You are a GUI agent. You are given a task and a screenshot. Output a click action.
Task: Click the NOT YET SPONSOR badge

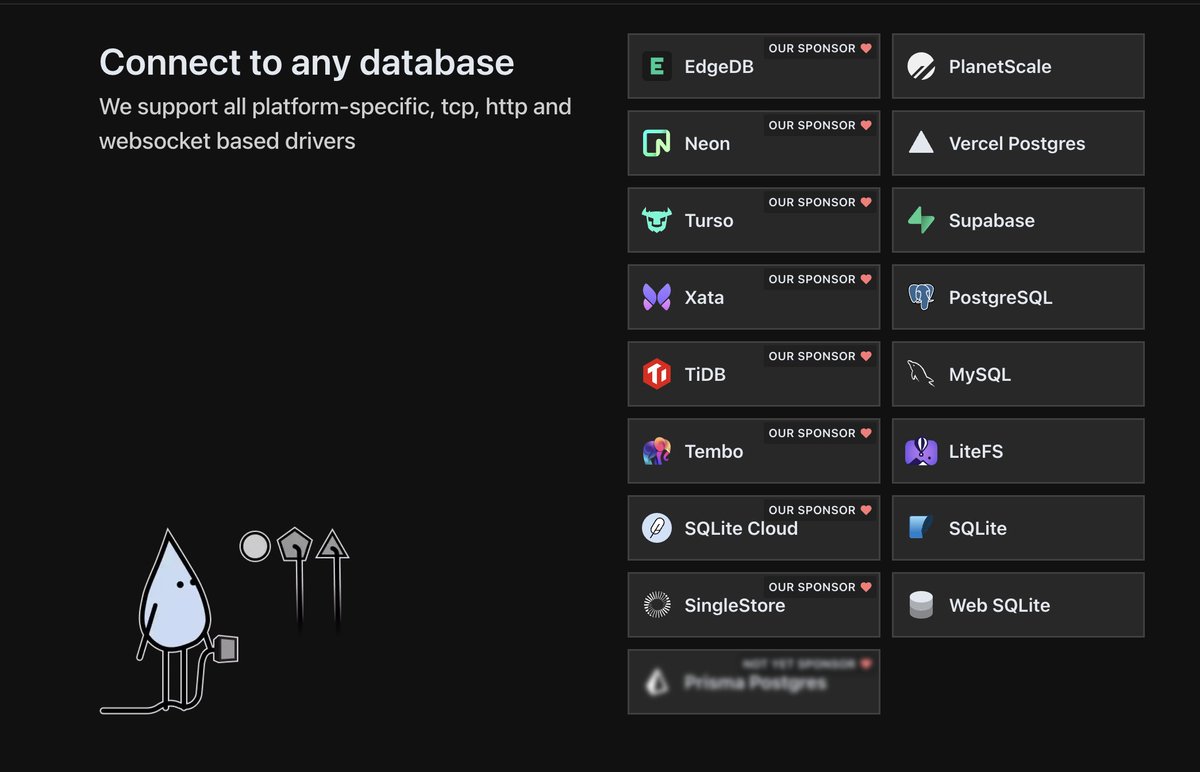tap(807, 664)
